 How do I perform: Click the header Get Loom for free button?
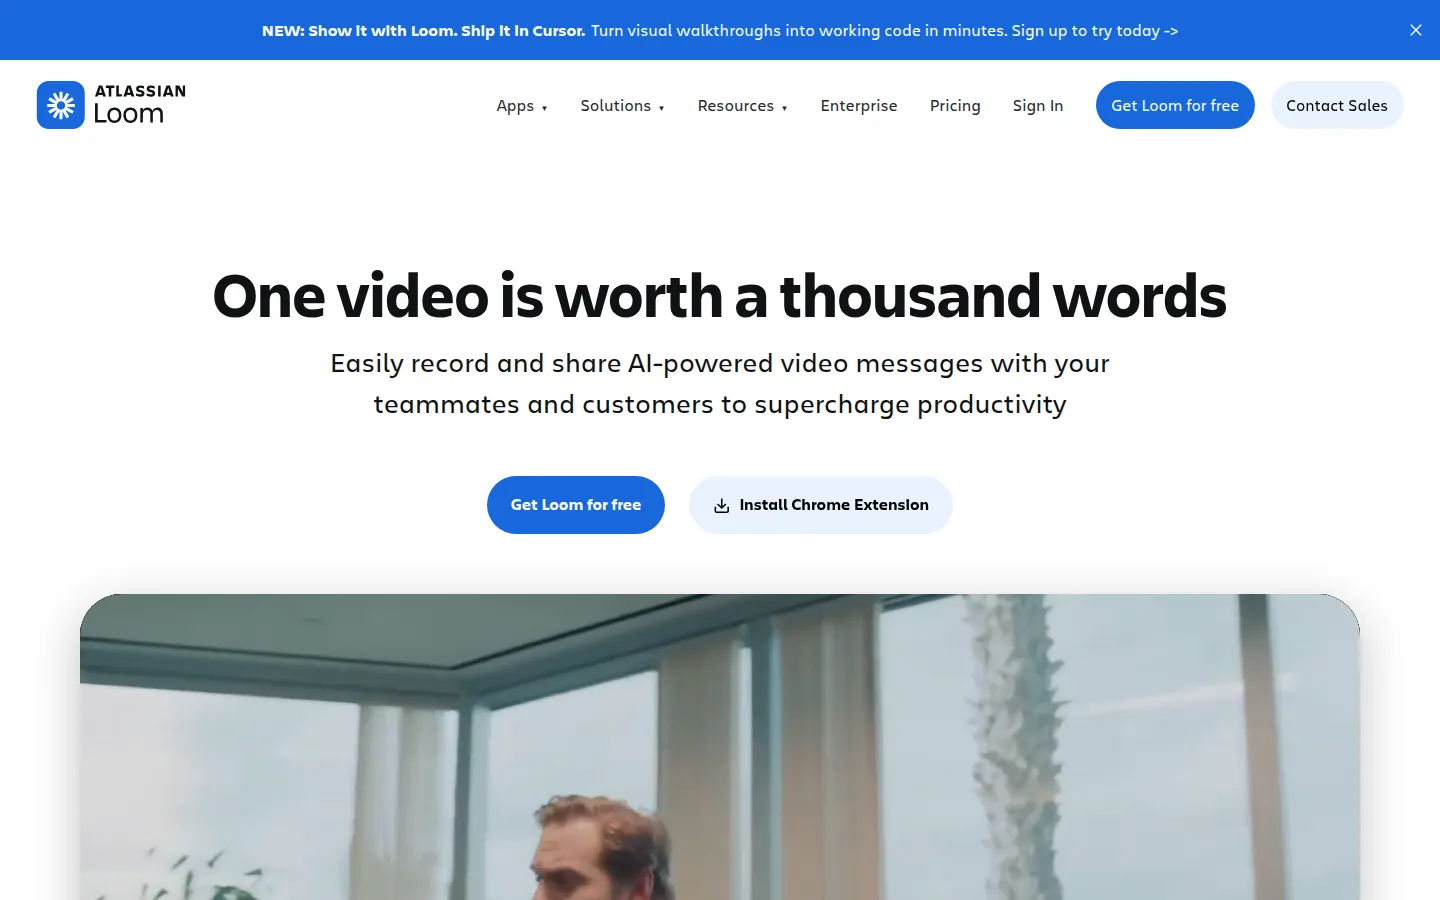(1175, 105)
